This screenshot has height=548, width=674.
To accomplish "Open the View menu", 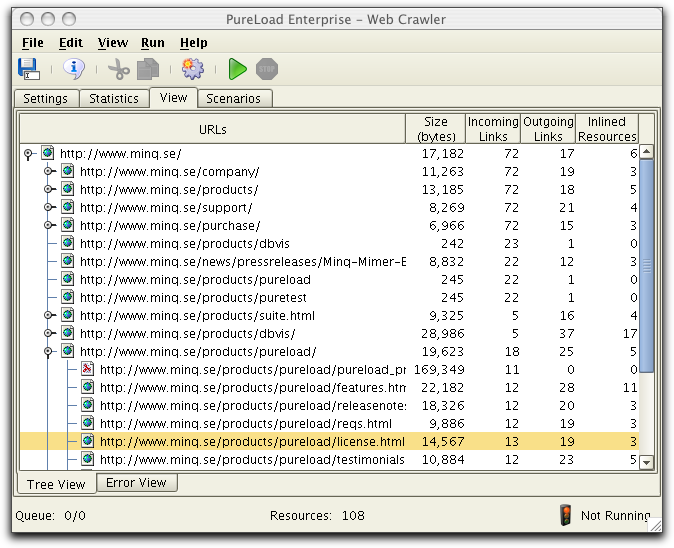I will pos(113,43).
